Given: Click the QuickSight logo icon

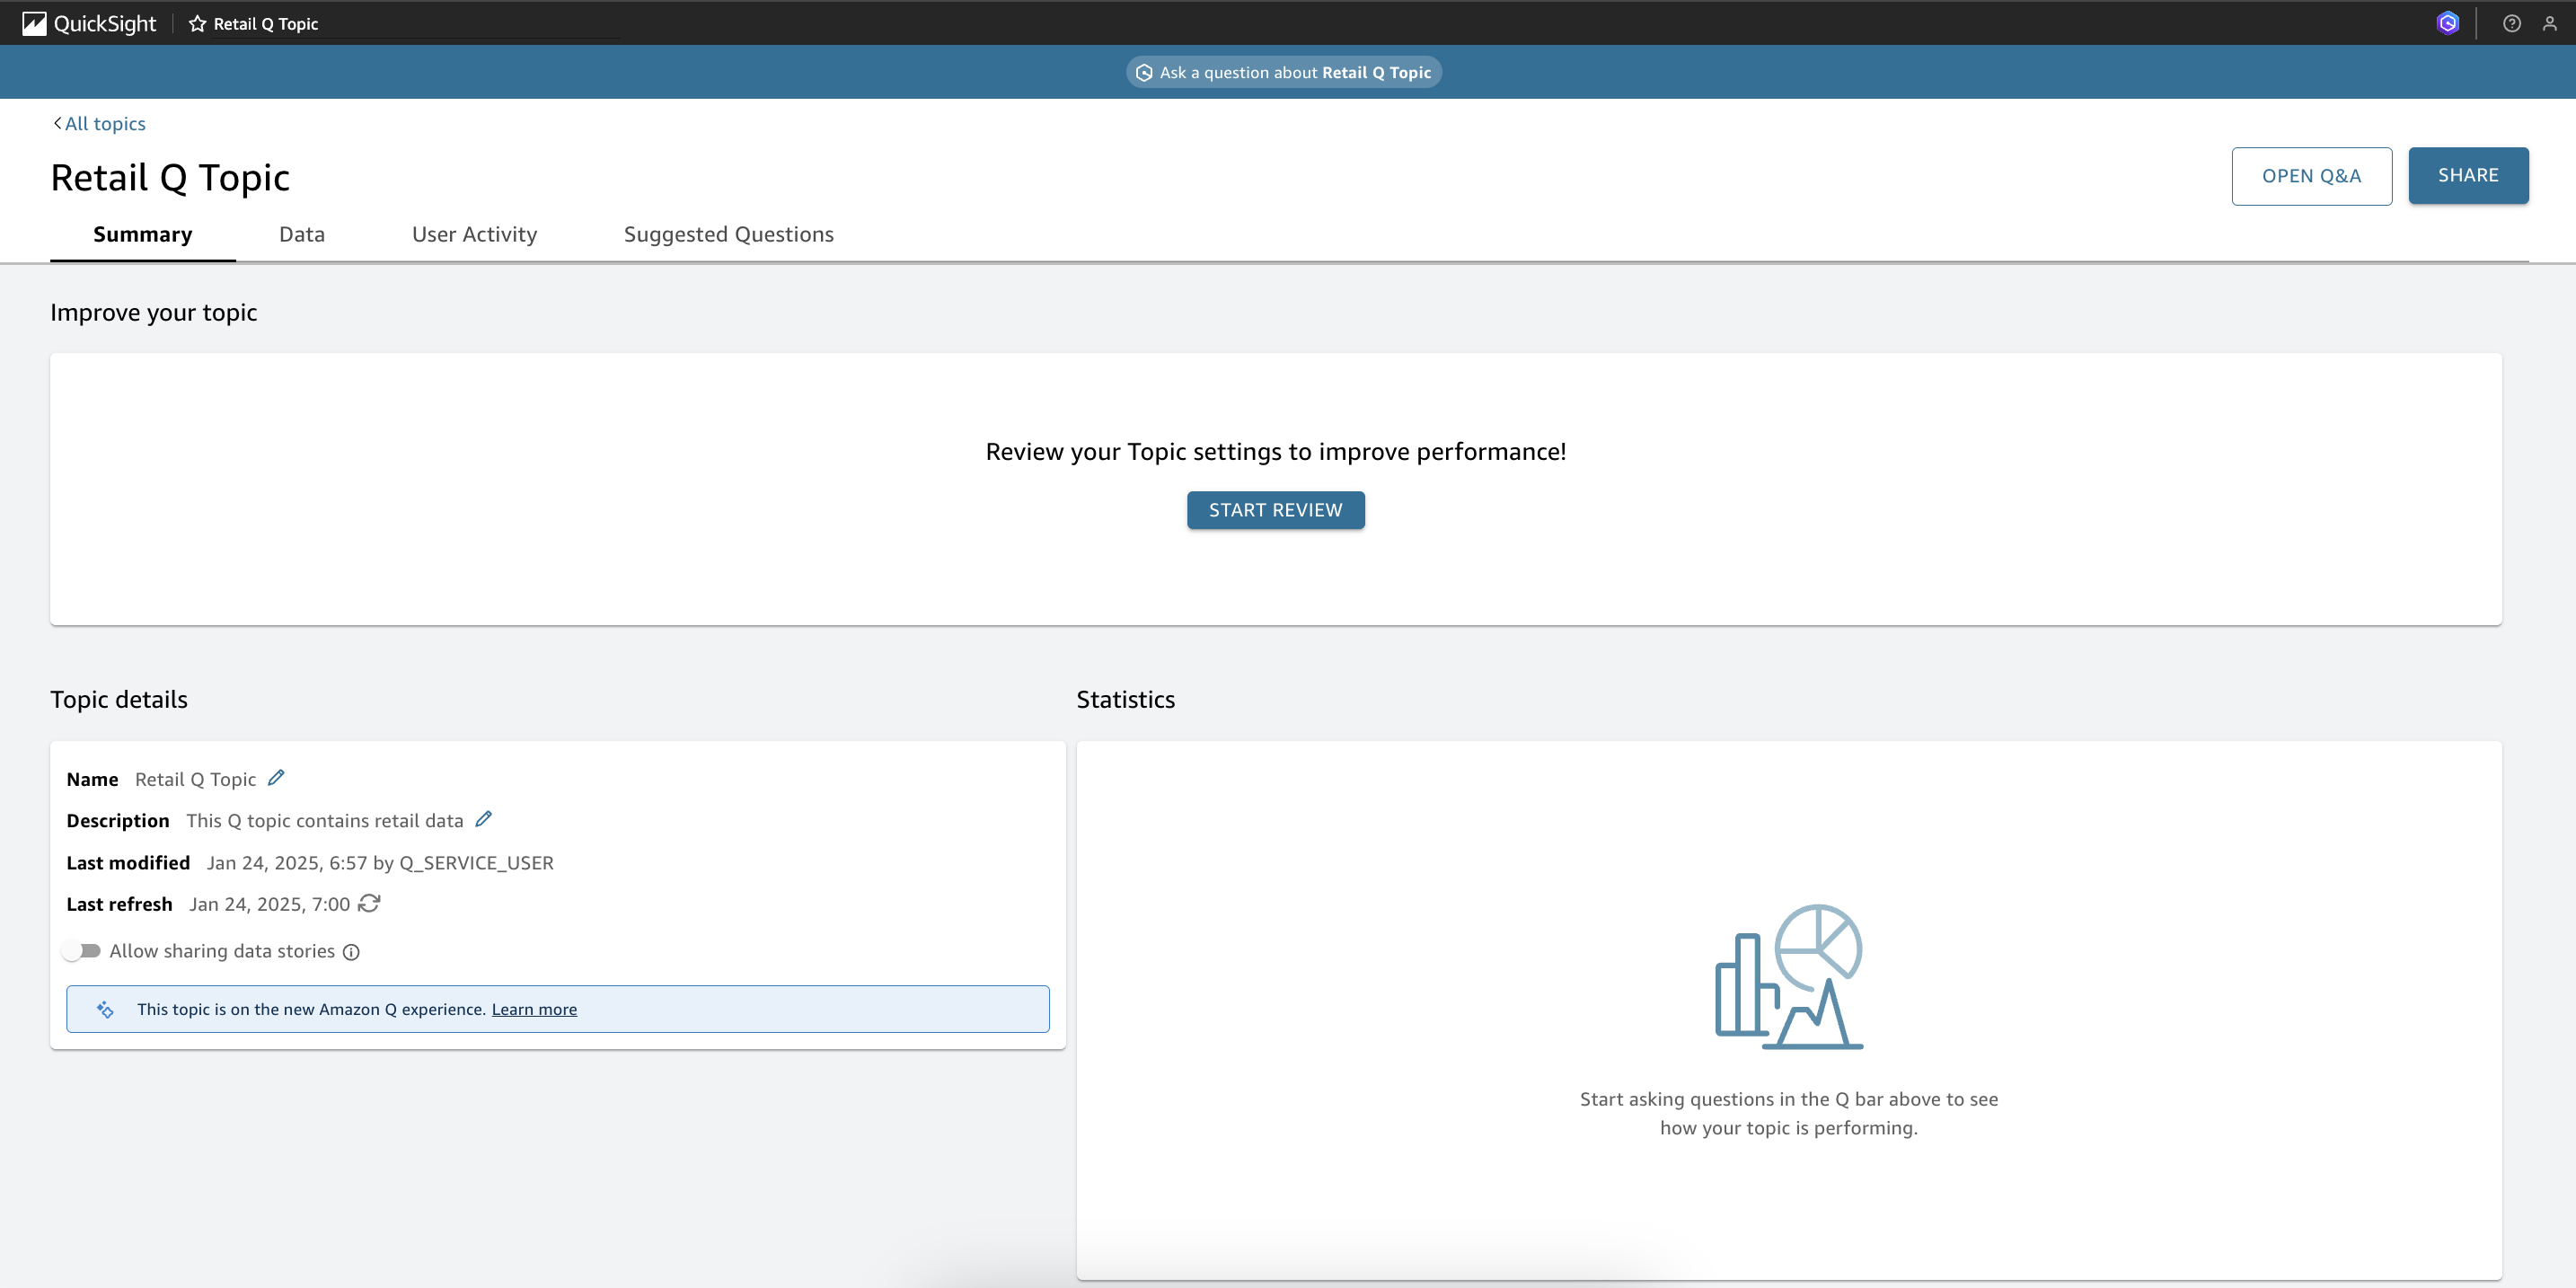Looking at the screenshot, I should point(34,23).
